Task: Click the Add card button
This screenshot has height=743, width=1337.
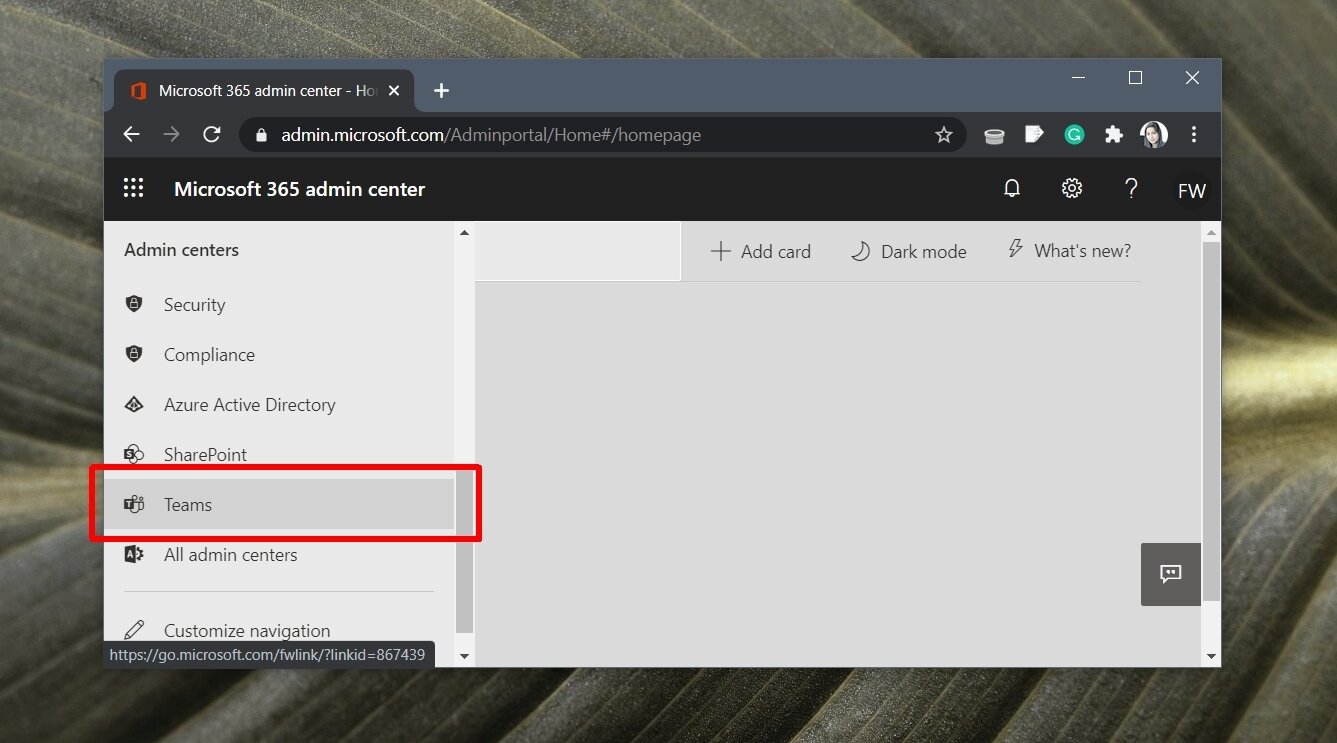Action: (760, 251)
